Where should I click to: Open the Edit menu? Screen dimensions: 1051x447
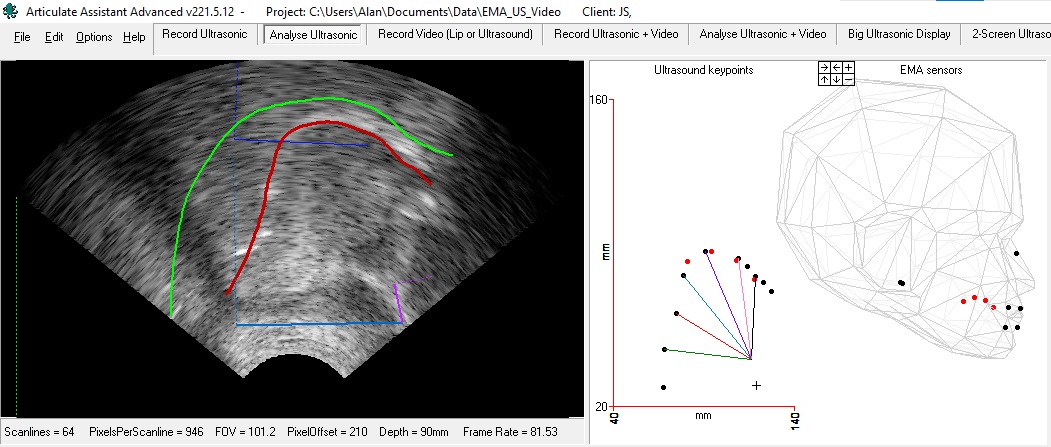pyautogui.click(x=54, y=37)
